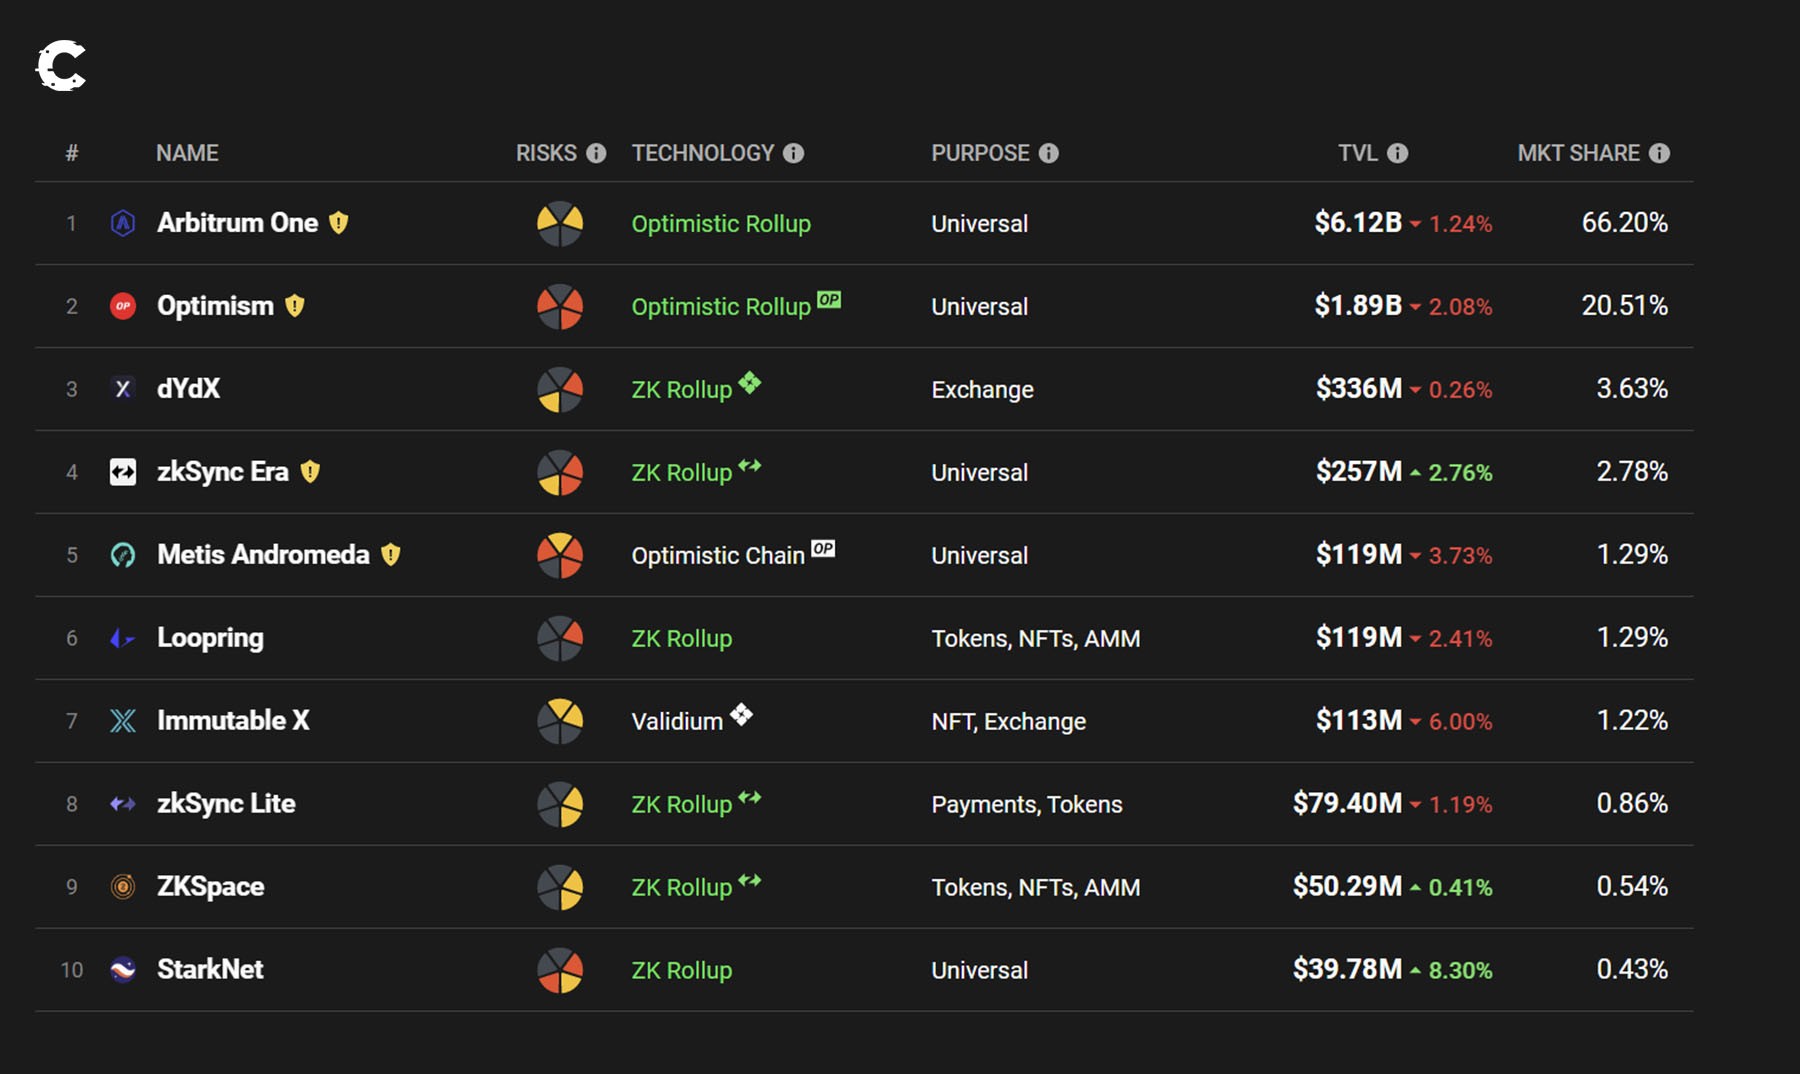Open the Metis Andromeda project link
The image size is (1800, 1074).
(263, 554)
